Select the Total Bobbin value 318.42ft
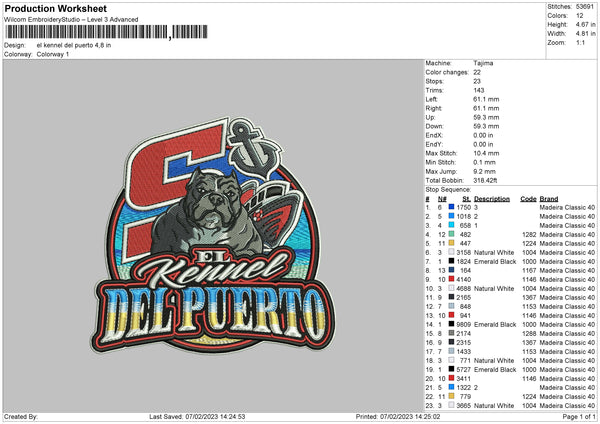This screenshot has height=424, width=600. pyautogui.click(x=485, y=180)
